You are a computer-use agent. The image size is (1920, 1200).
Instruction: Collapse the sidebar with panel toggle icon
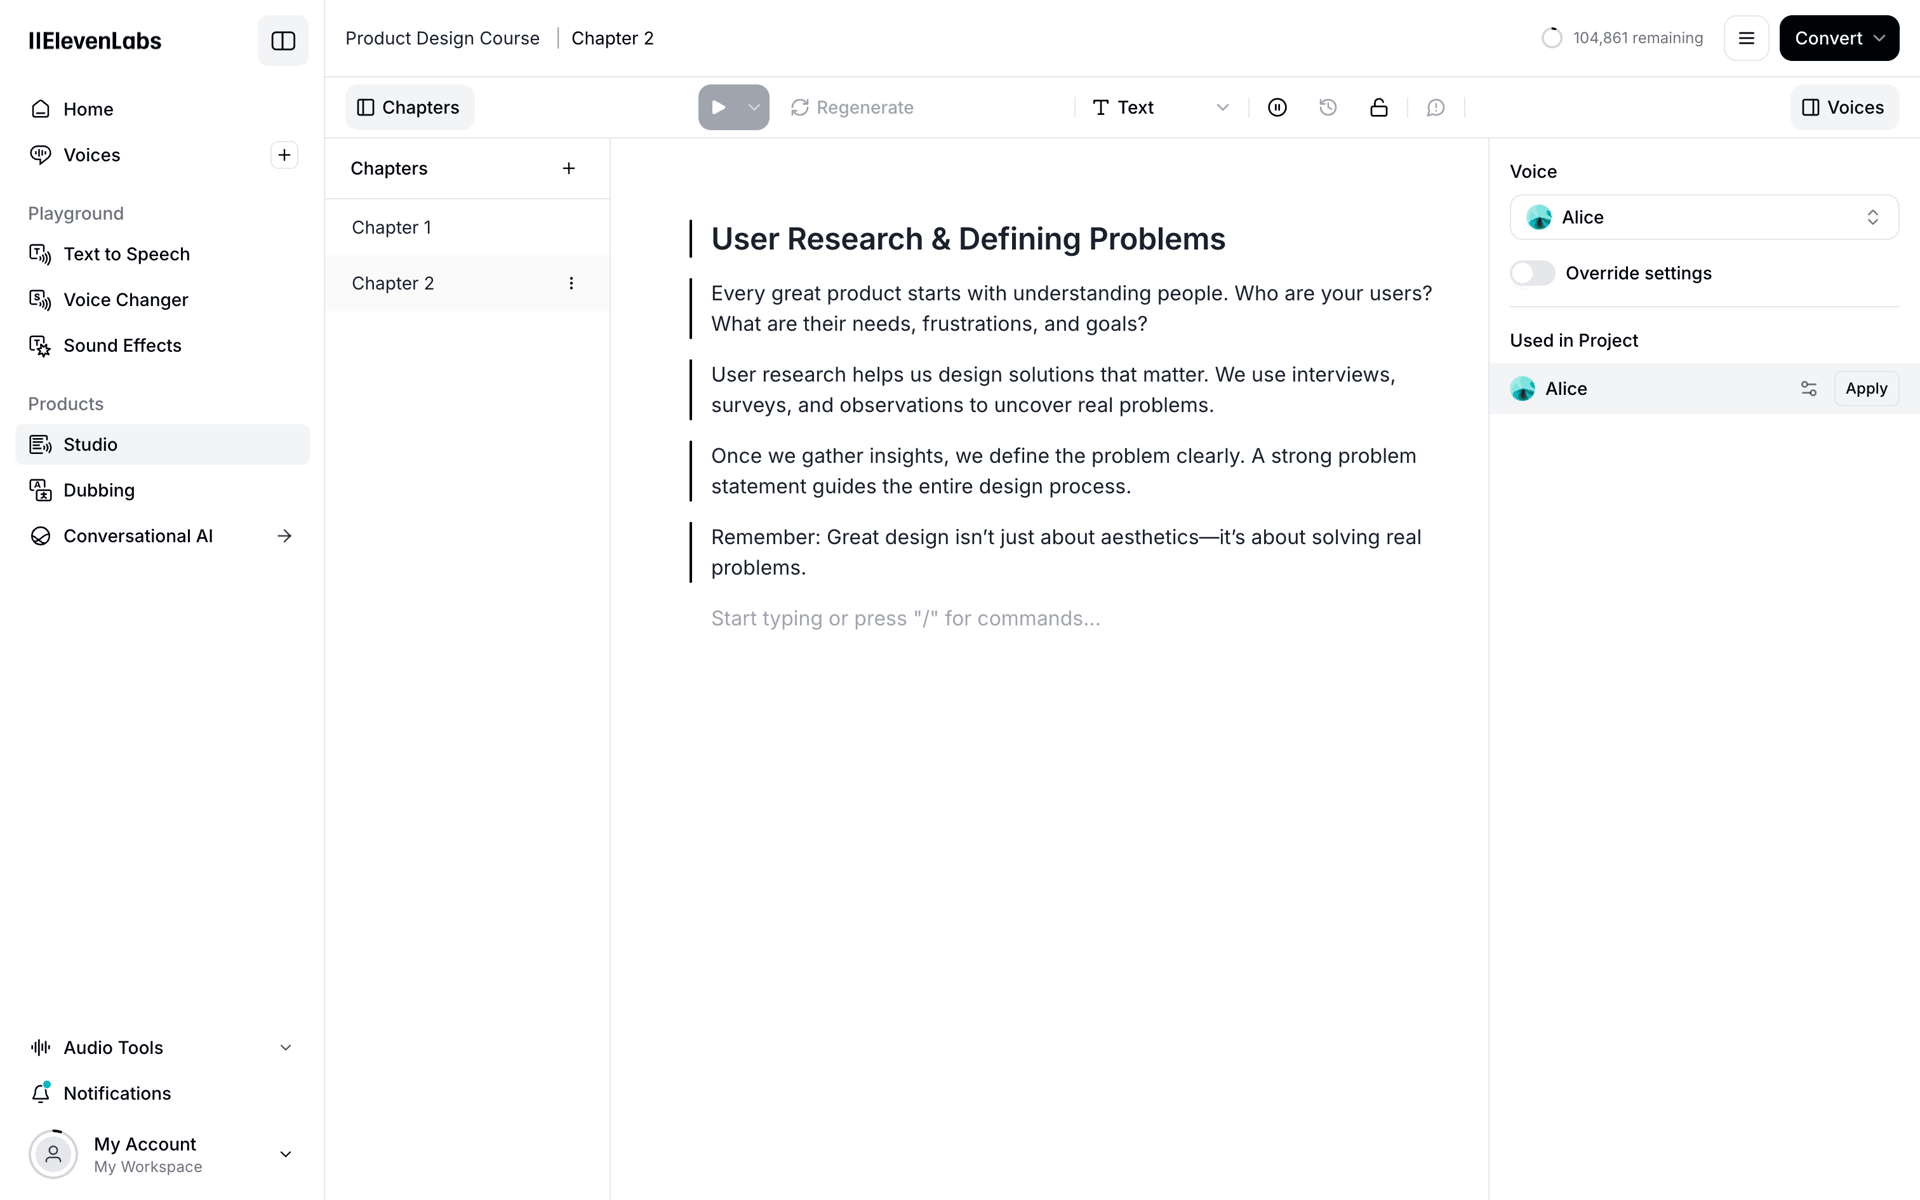[283, 41]
